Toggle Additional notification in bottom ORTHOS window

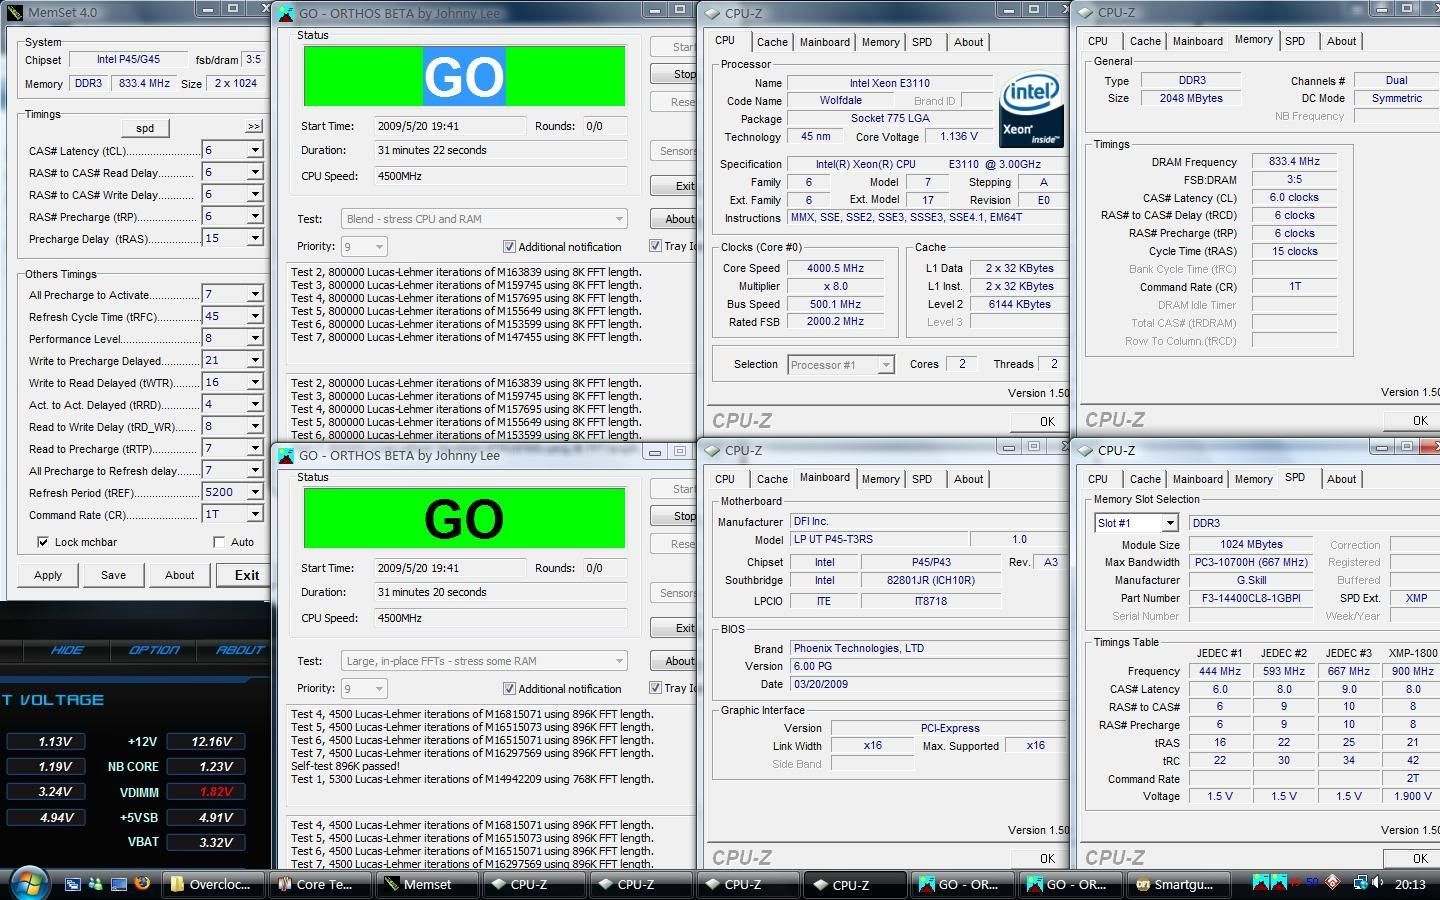coord(509,689)
